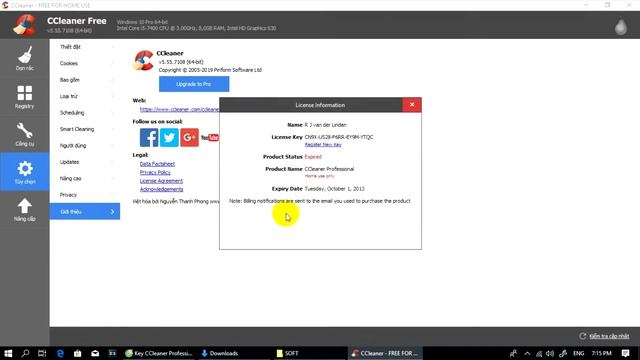The height and width of the screenshot is (360, 640).
Task: Open the Mail app on taskbar
Action: coord(95,353)
